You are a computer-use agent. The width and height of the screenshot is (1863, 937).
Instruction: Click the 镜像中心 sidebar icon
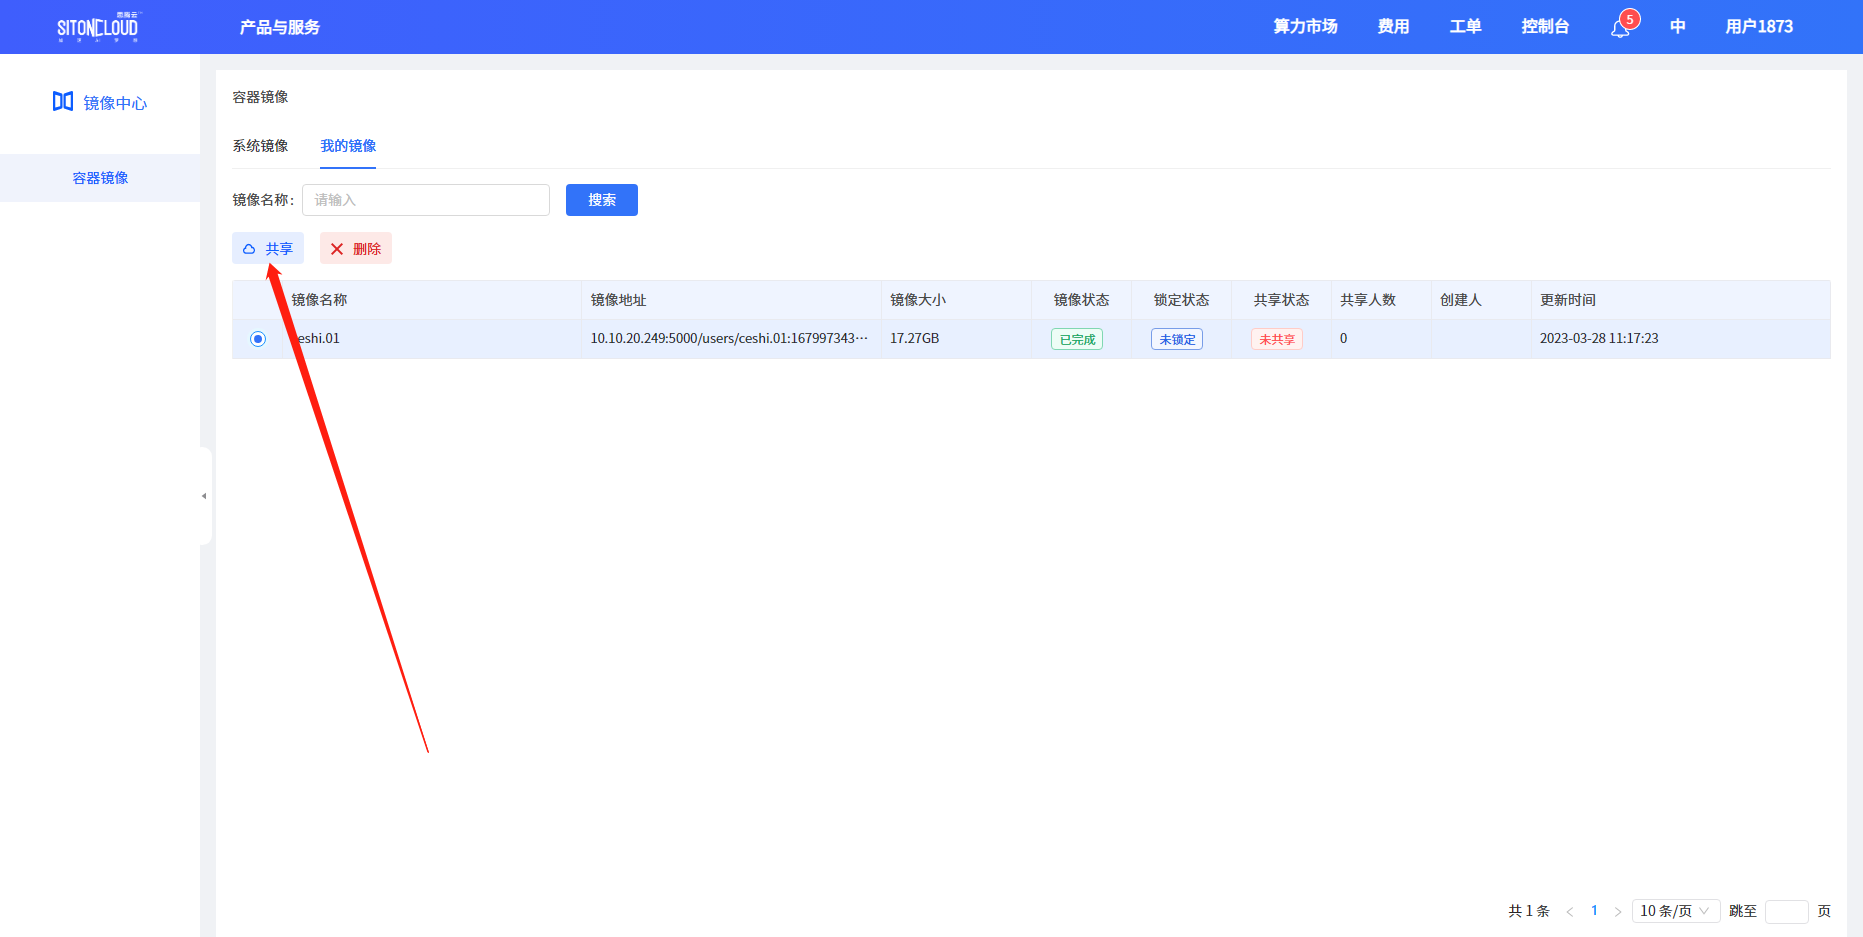[63, 102]
